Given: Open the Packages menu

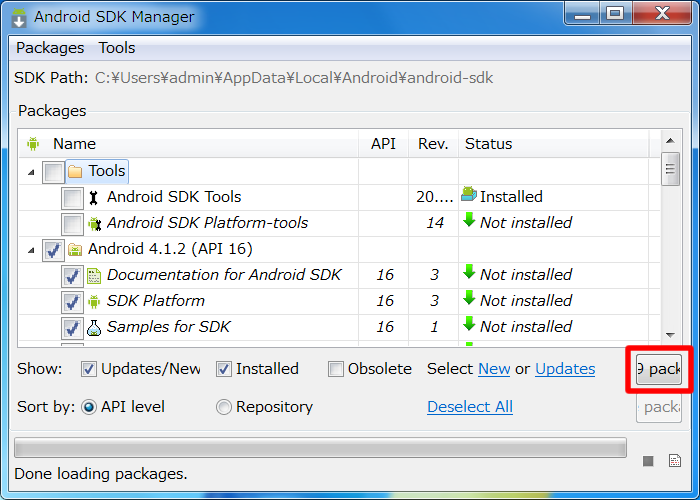Looking at the screenshot, I should click(x=50, y=48).
